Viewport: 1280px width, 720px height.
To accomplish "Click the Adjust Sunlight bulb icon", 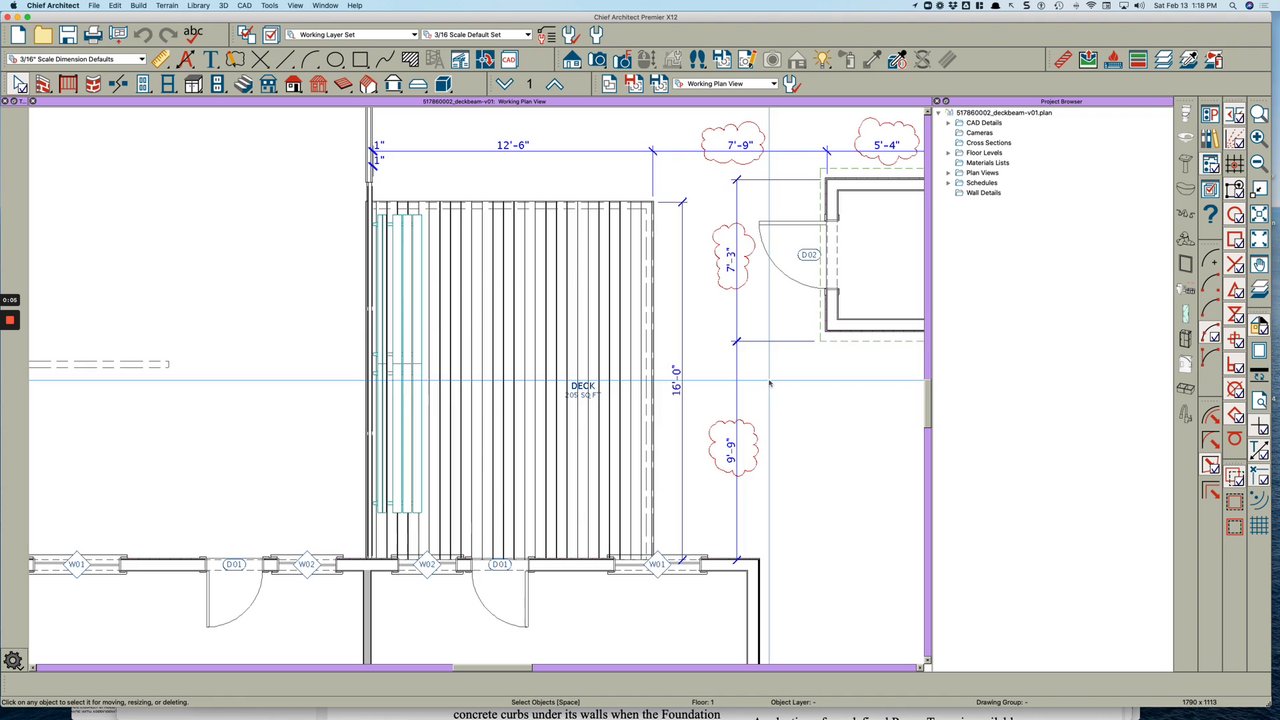I will pos(822,60).
